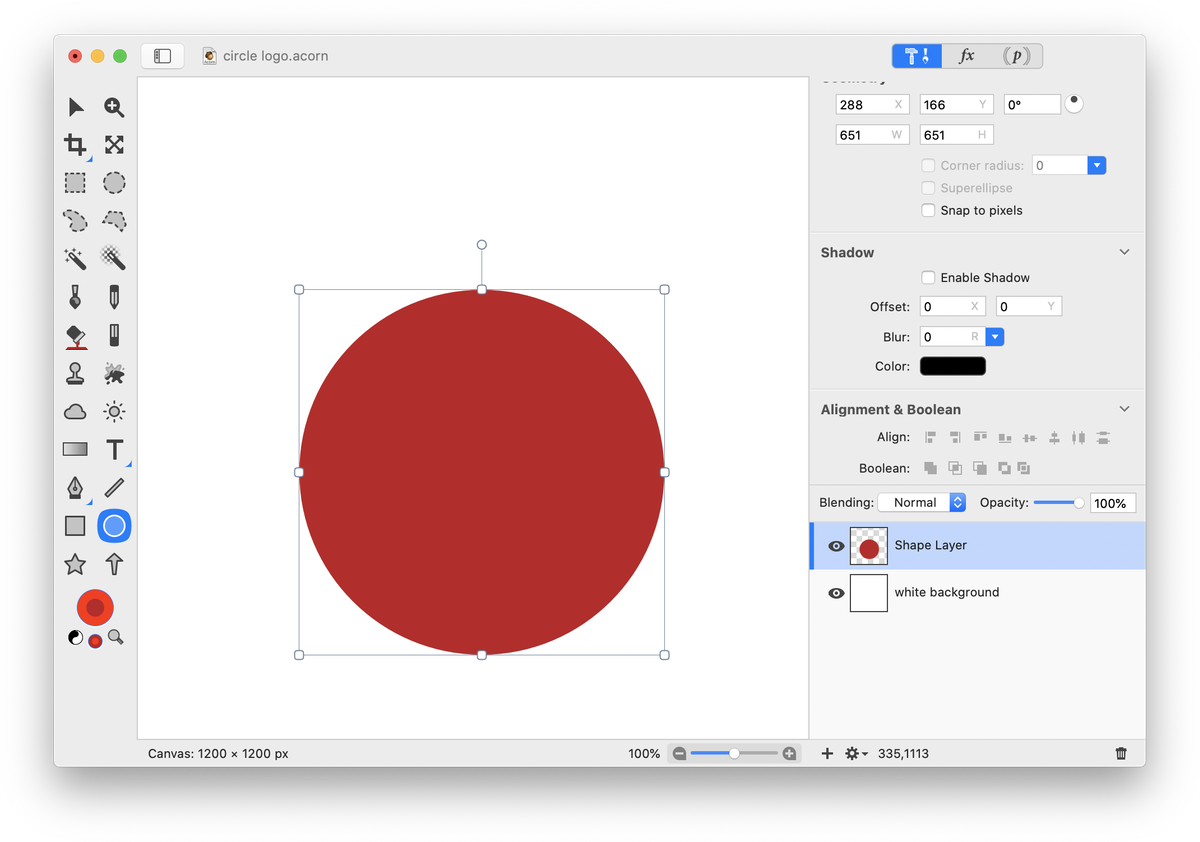
Task: Hide the Shape Layer with eye icon
Action: pyautogui.click(x=836, y=546)
